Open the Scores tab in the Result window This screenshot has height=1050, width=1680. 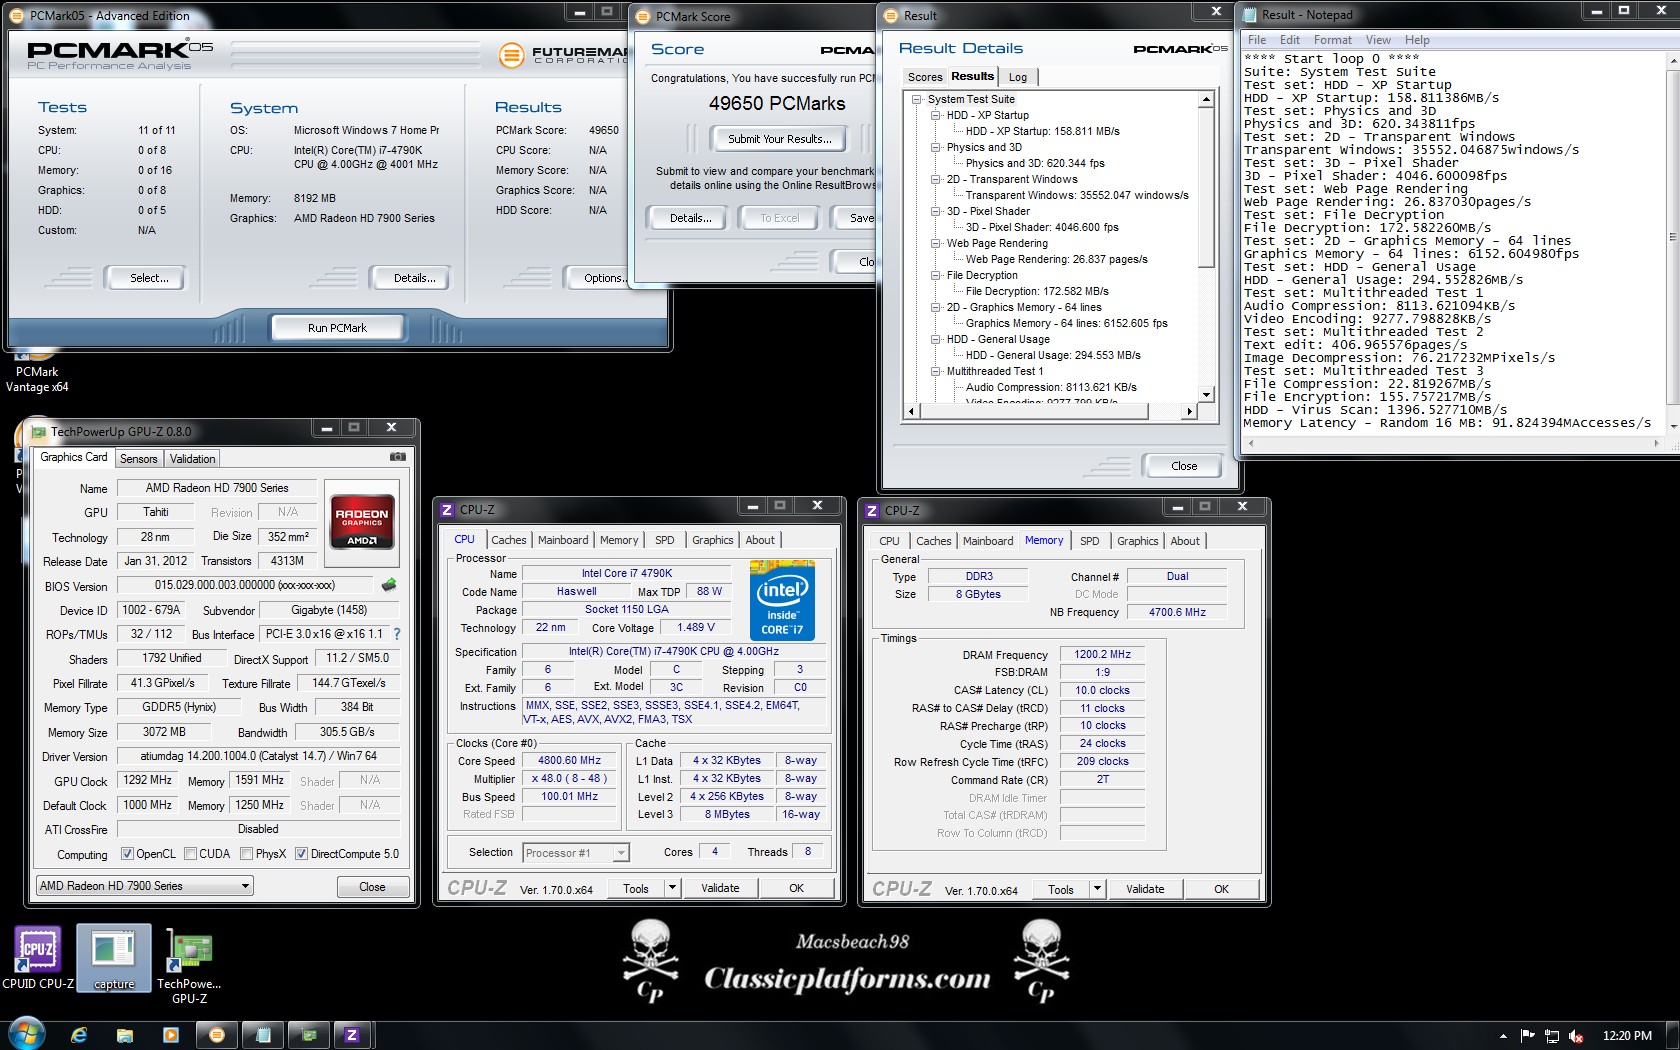(925, 77)
